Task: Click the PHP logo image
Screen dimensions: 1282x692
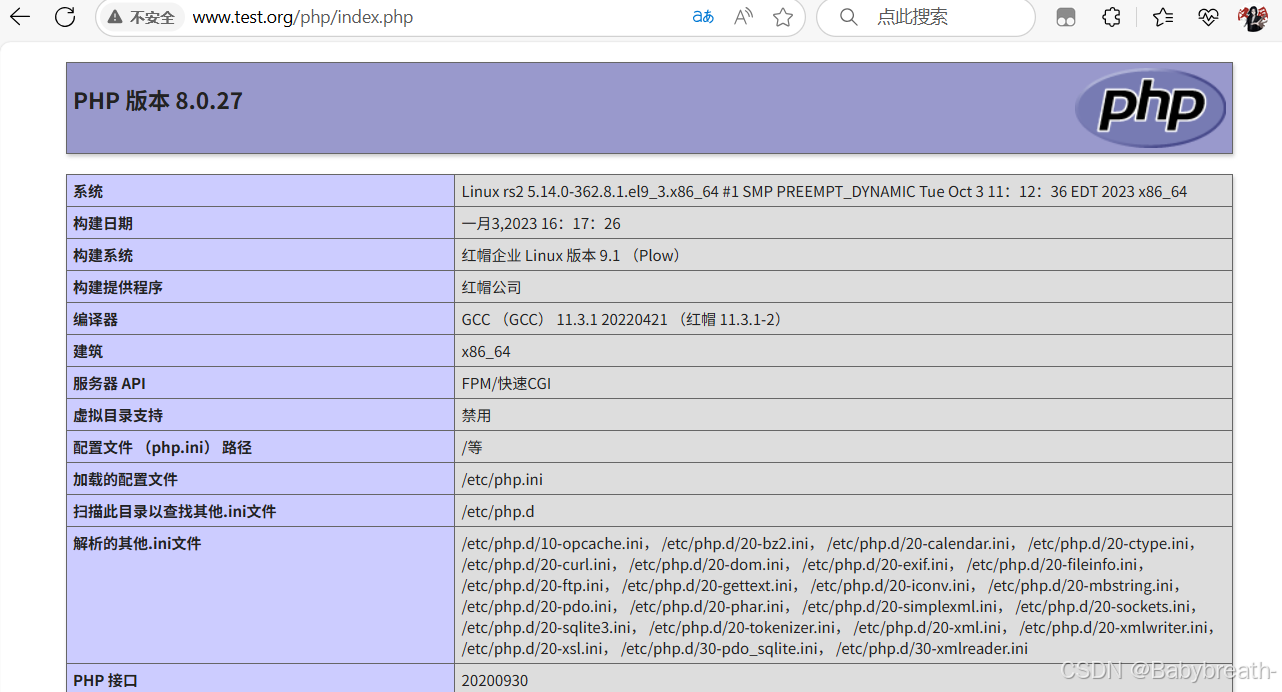Action: point(1150,108)
